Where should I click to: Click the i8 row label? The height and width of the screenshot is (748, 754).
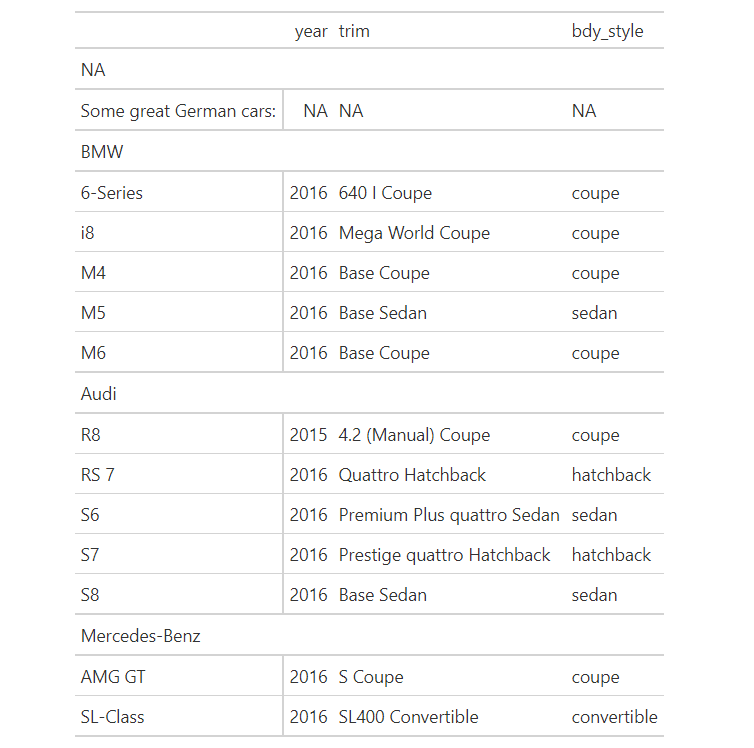(x=87, y=233)
